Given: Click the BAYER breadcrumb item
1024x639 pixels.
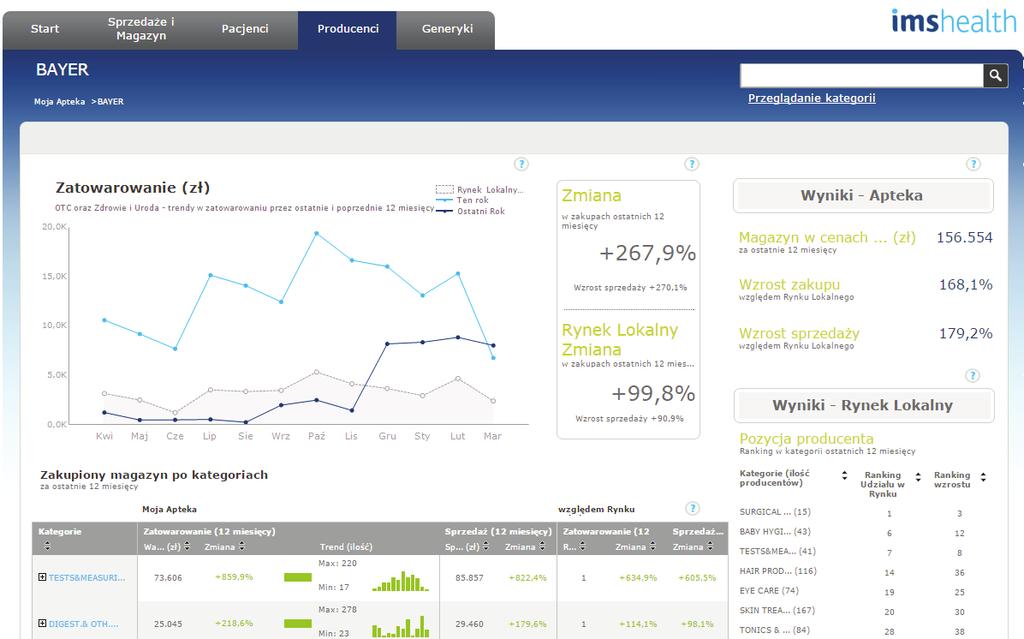Looking at the screenshot, I should [x=110, y=101].
